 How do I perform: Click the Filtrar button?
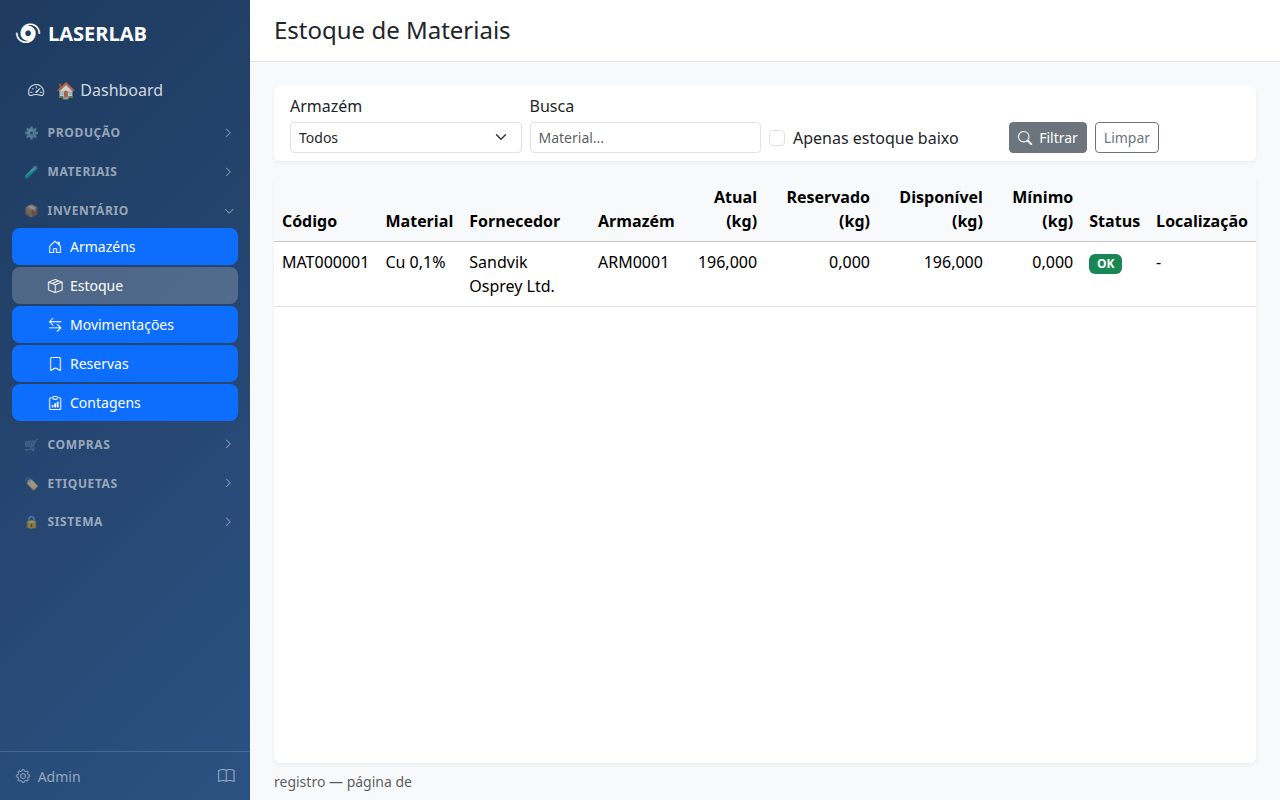point(1047,138)
